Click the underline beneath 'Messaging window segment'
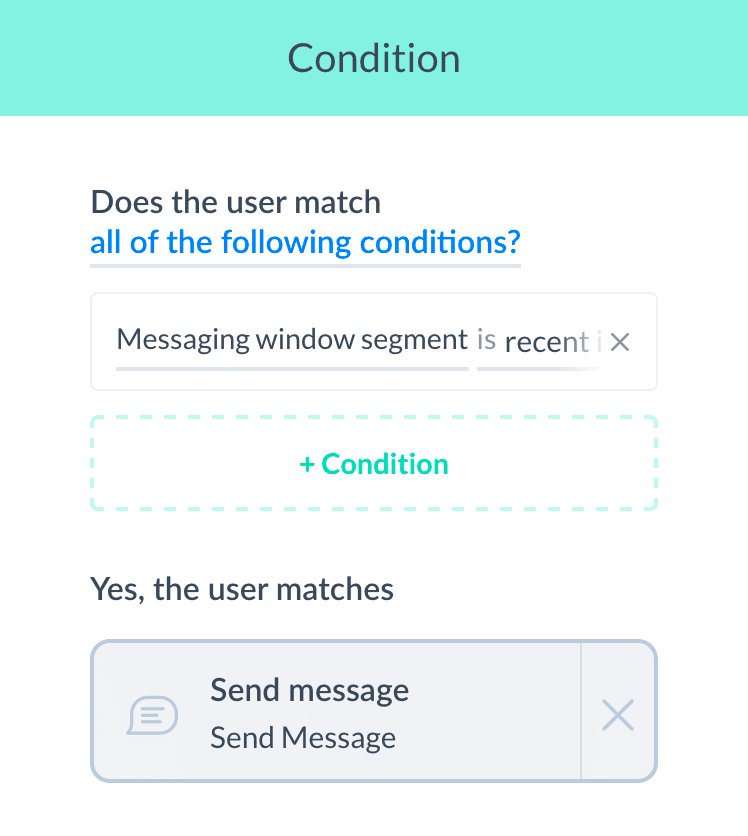 tap(292, 368)
